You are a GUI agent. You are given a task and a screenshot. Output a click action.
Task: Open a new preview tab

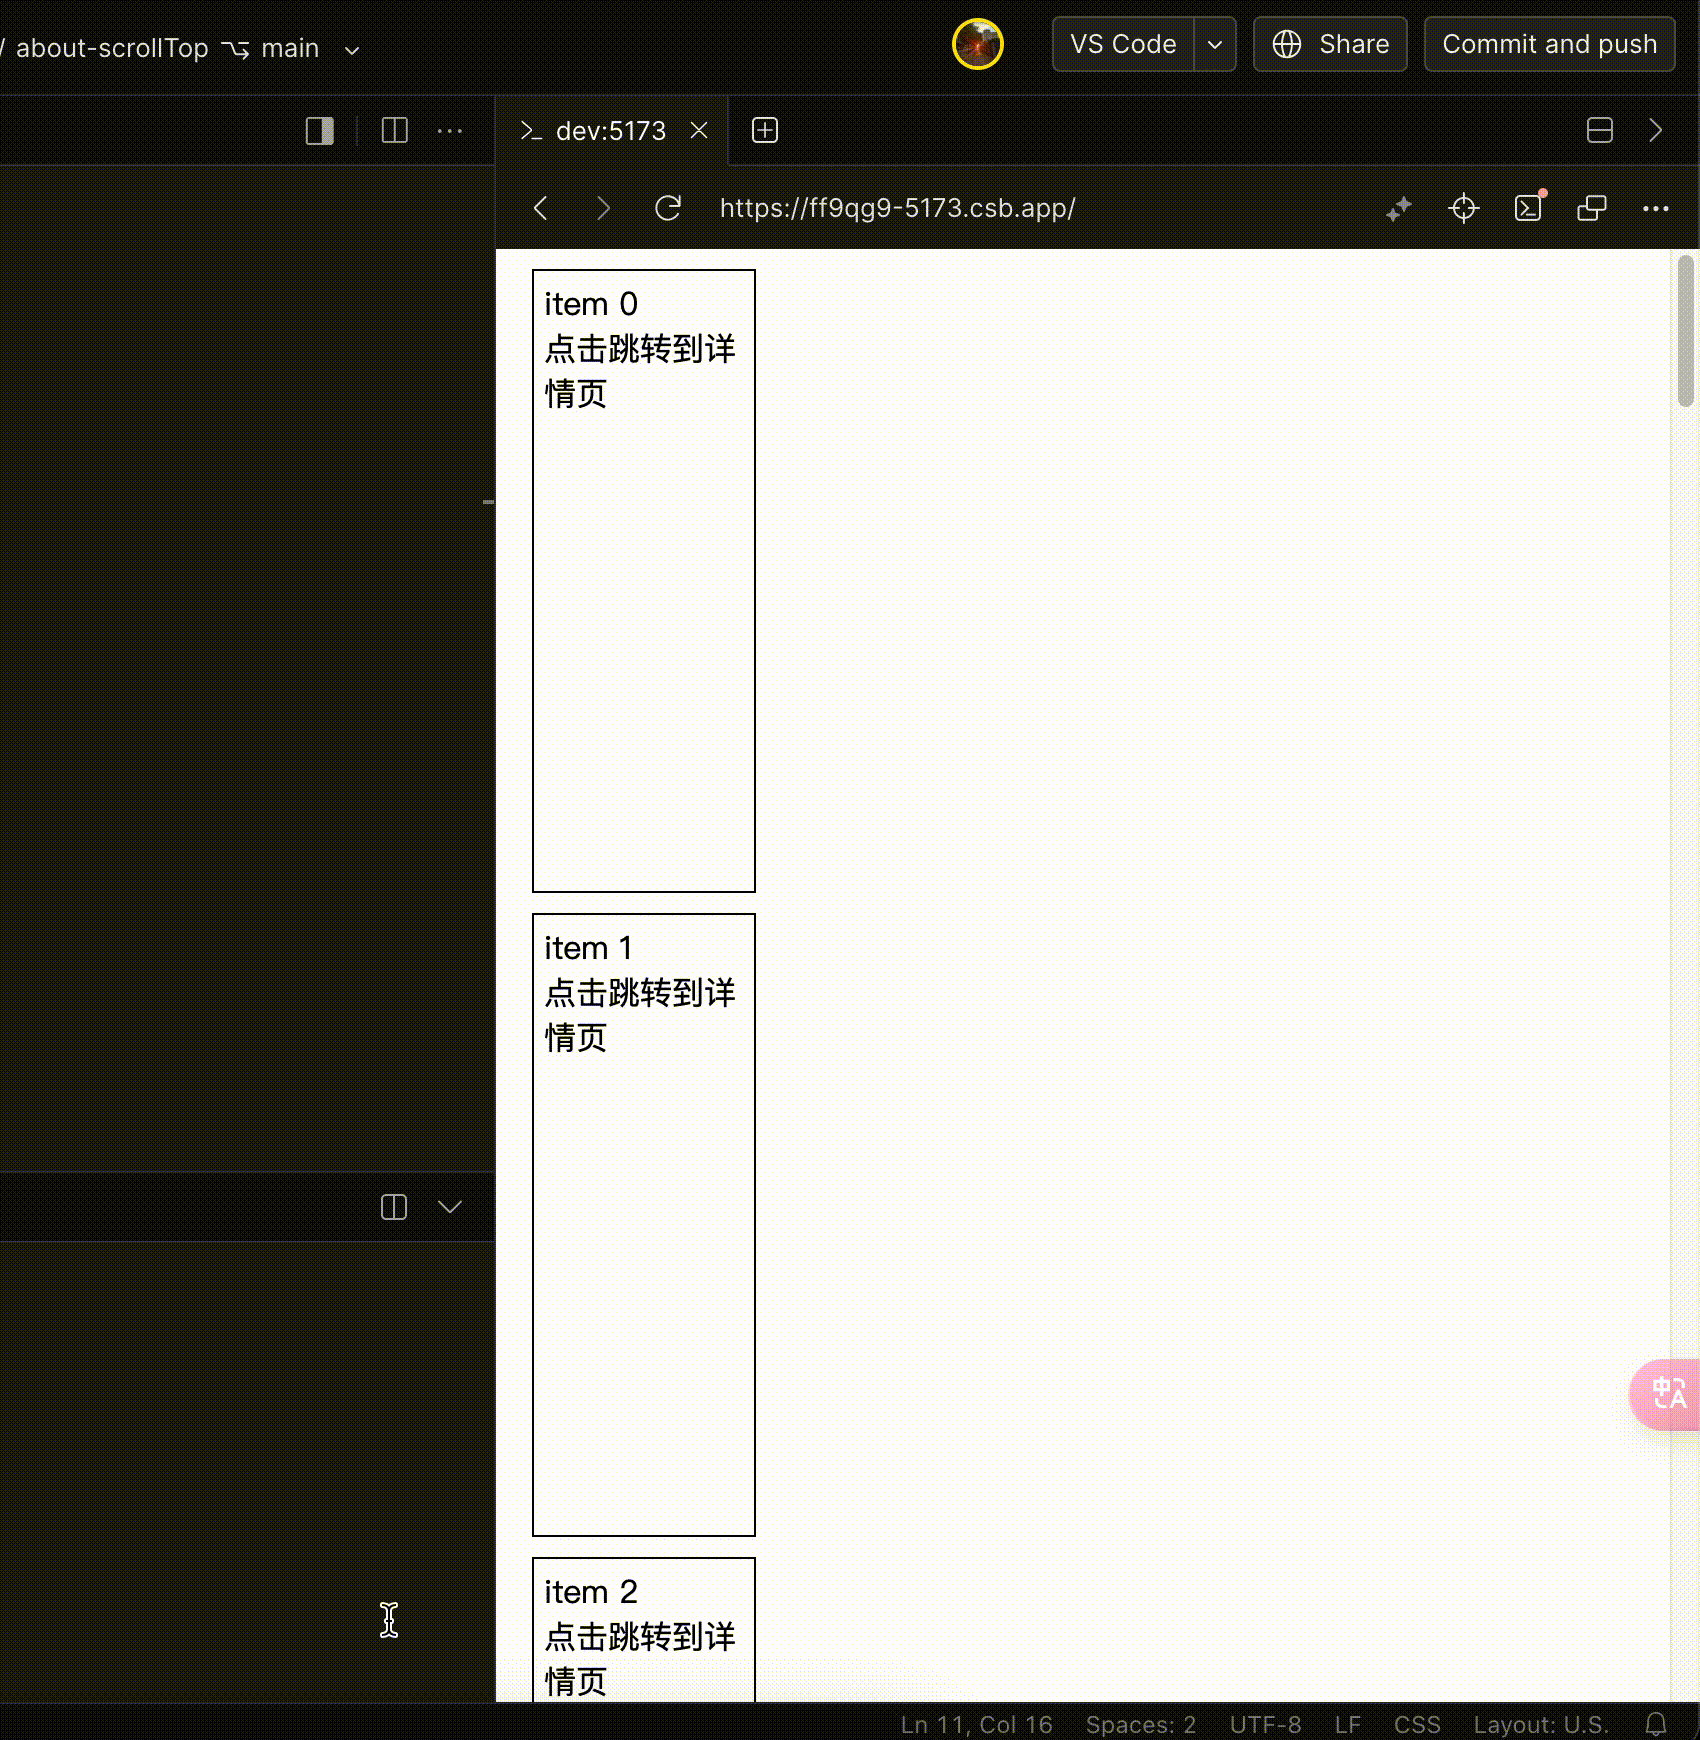(764, 130)
